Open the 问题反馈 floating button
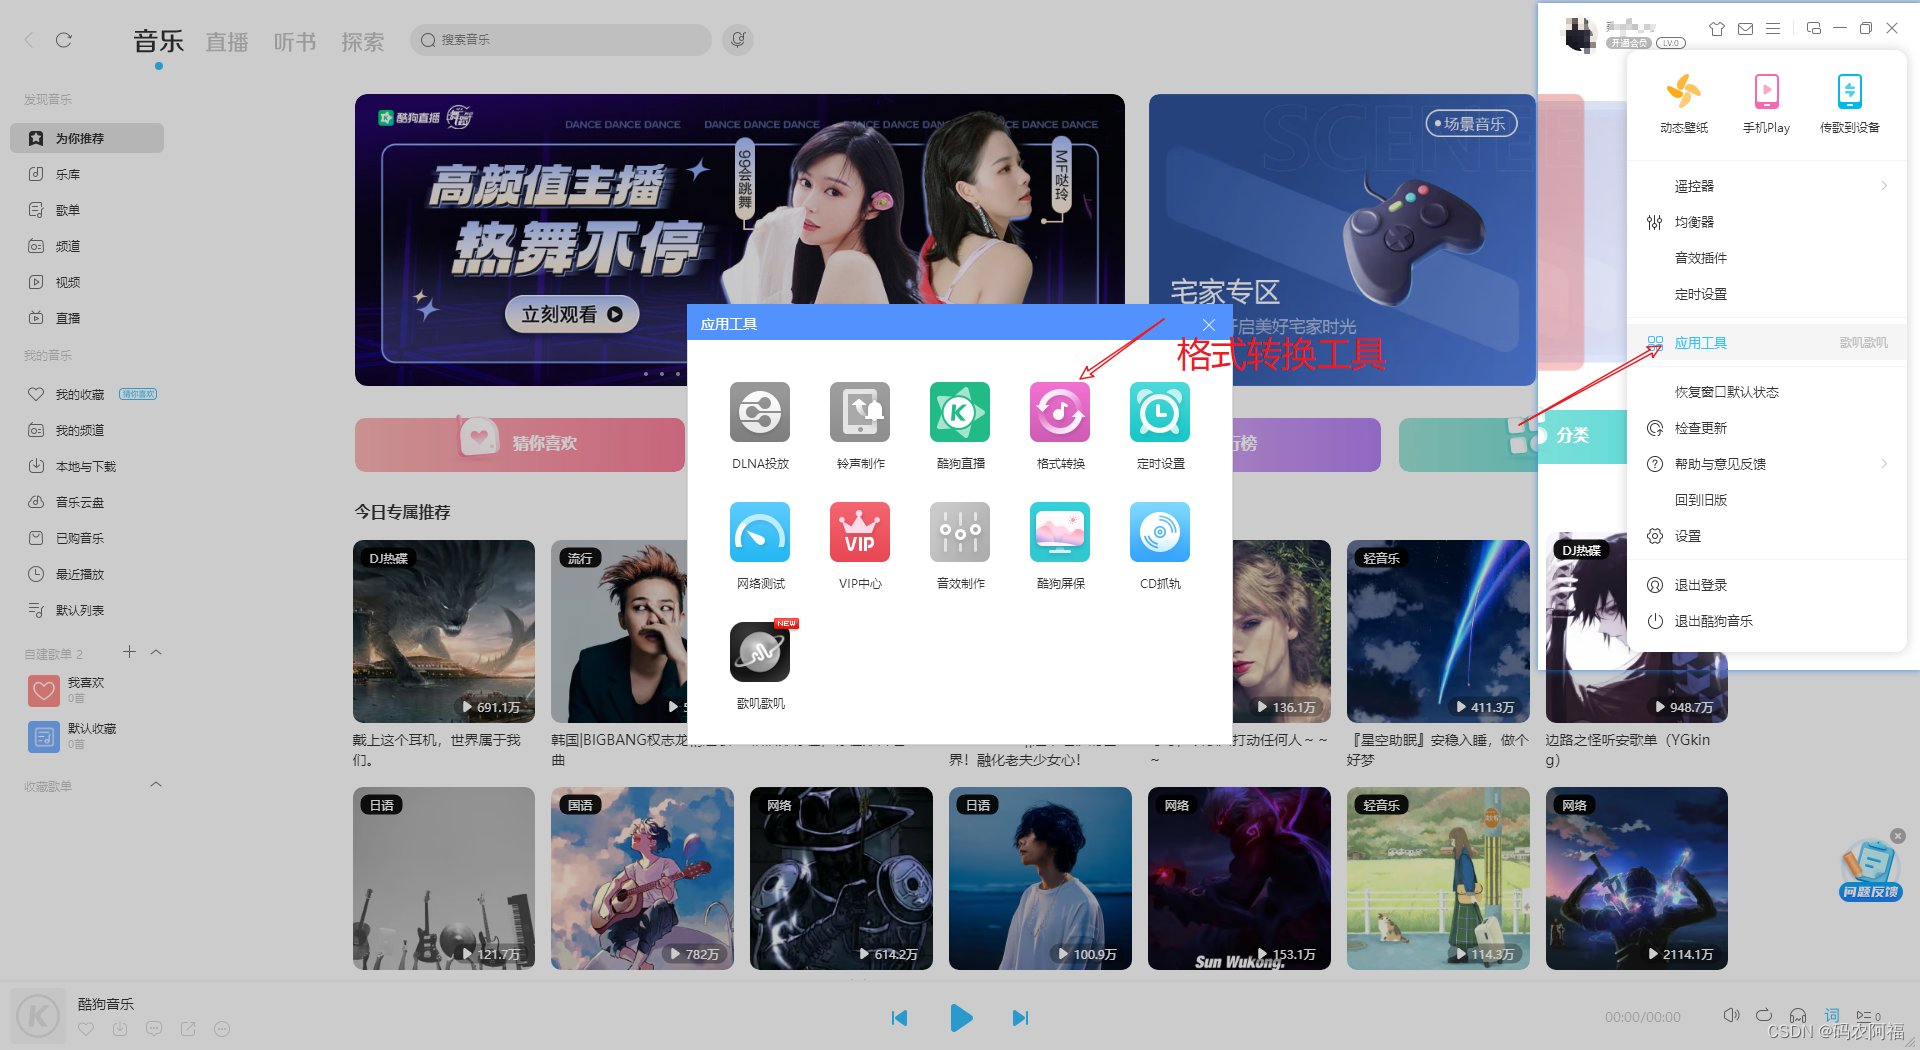The image size is (1920, 1050). 1870,872
